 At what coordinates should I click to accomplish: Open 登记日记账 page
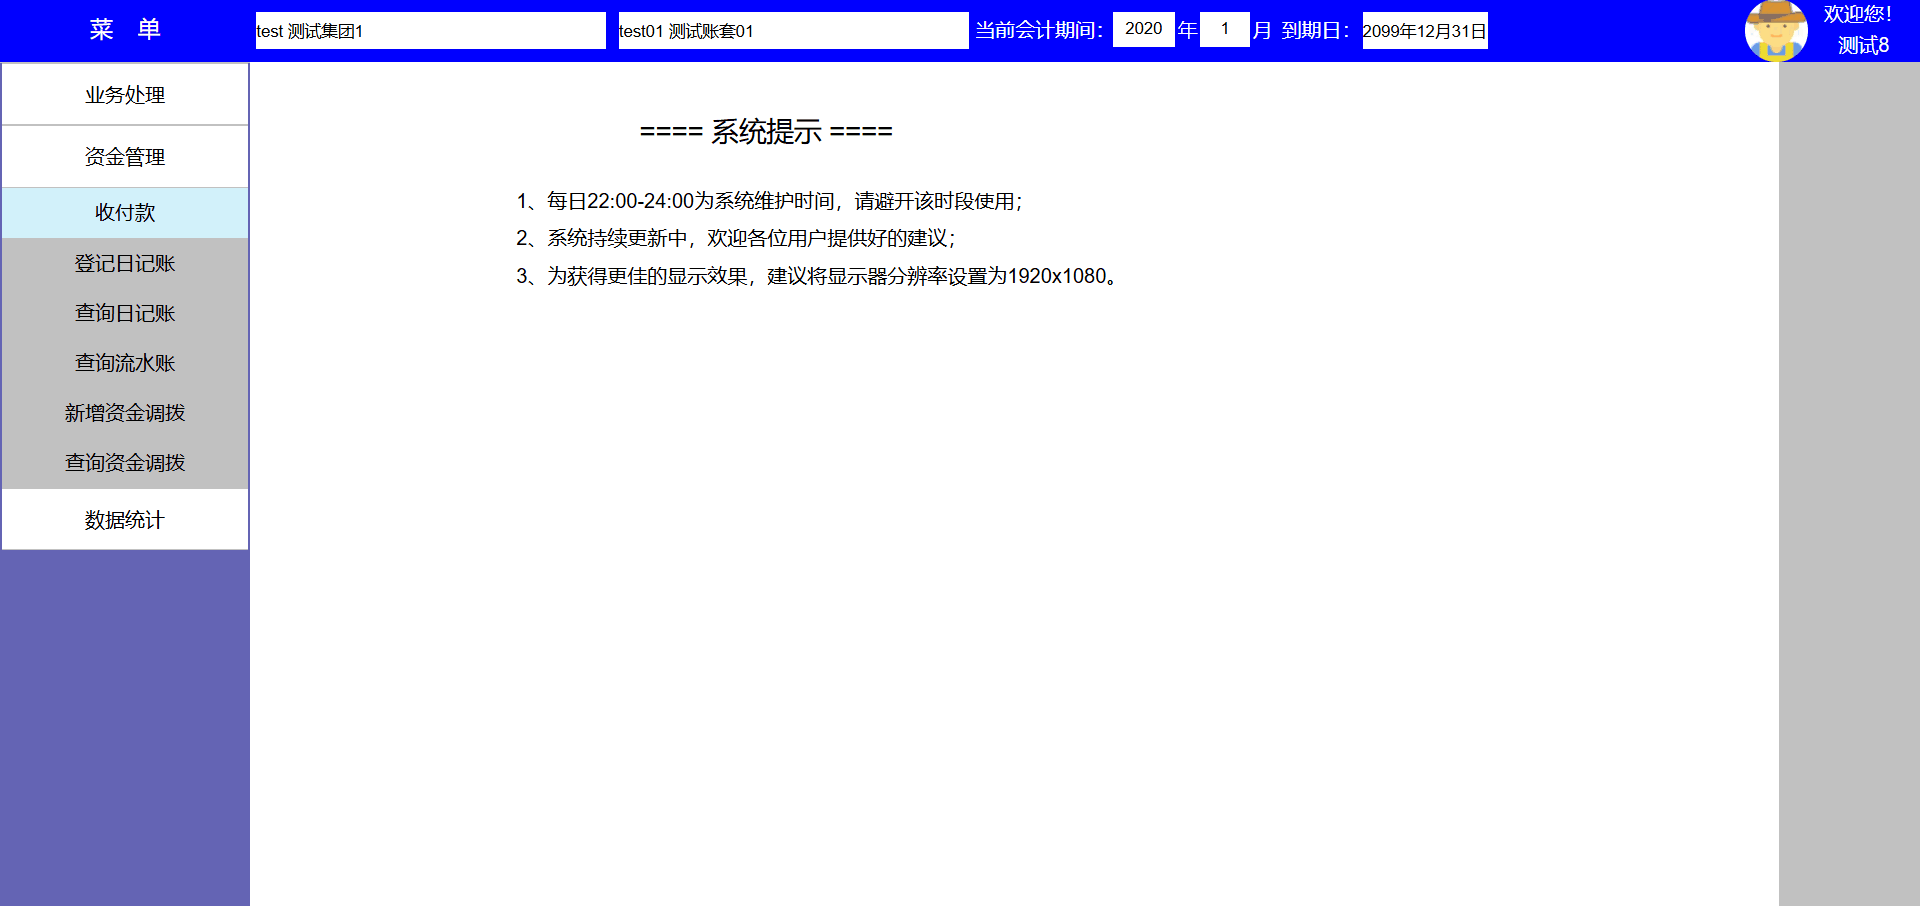(125, 263)
